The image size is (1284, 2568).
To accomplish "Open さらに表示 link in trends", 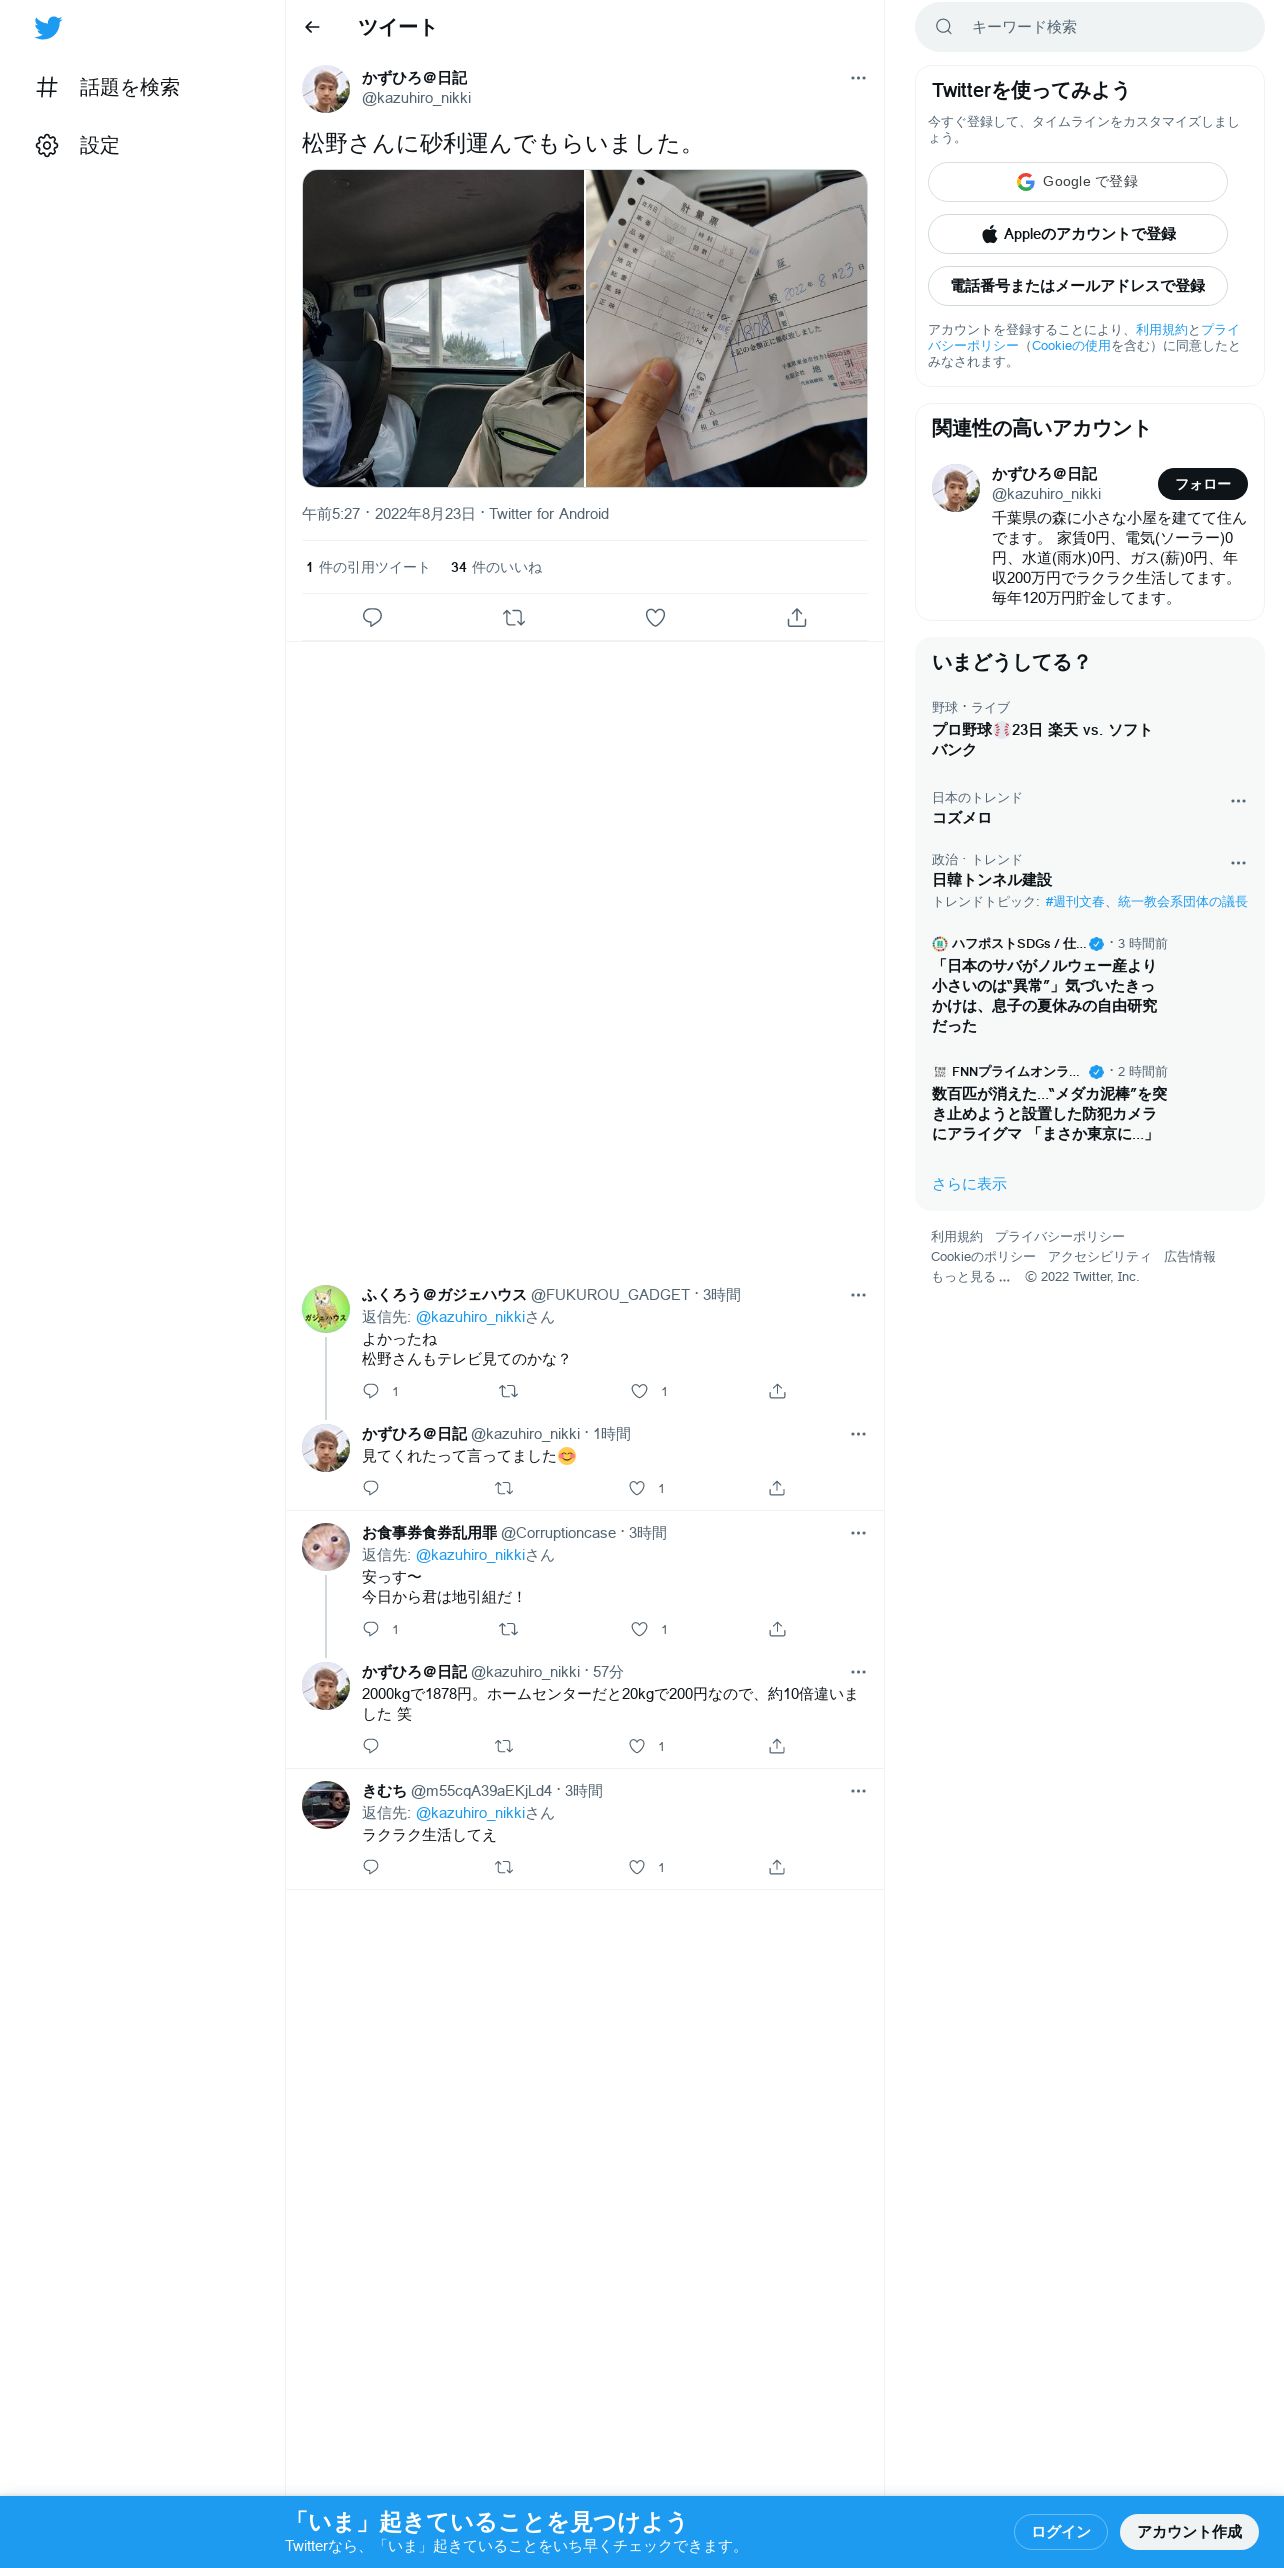I will [x=969, y=1184].
